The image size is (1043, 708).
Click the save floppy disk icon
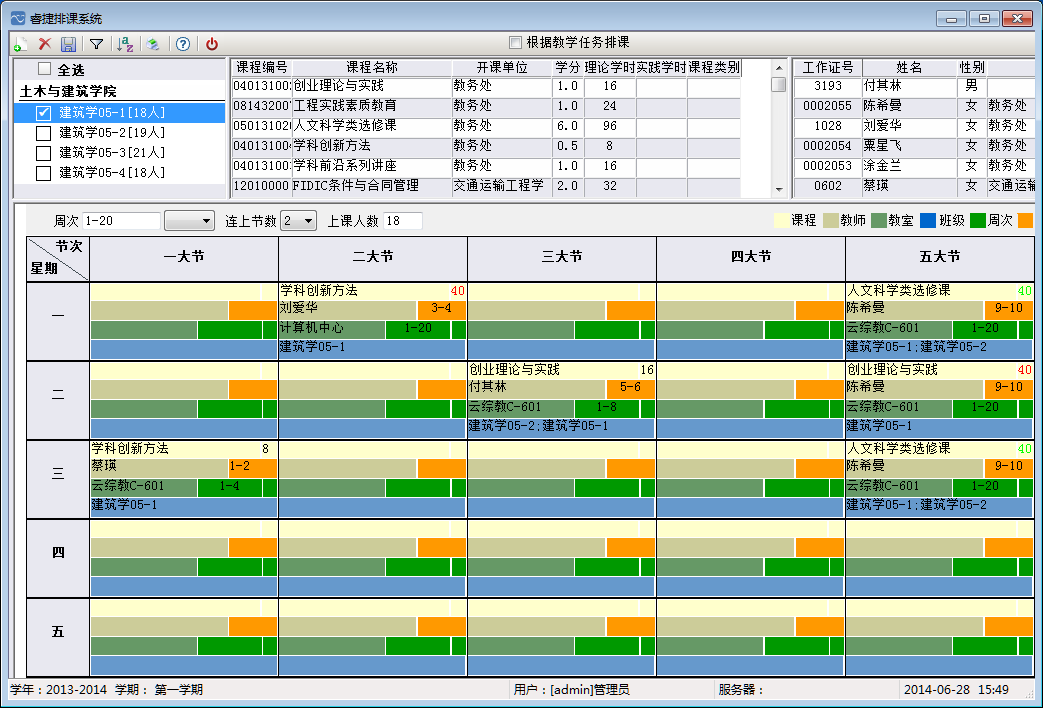pos(68,44)
